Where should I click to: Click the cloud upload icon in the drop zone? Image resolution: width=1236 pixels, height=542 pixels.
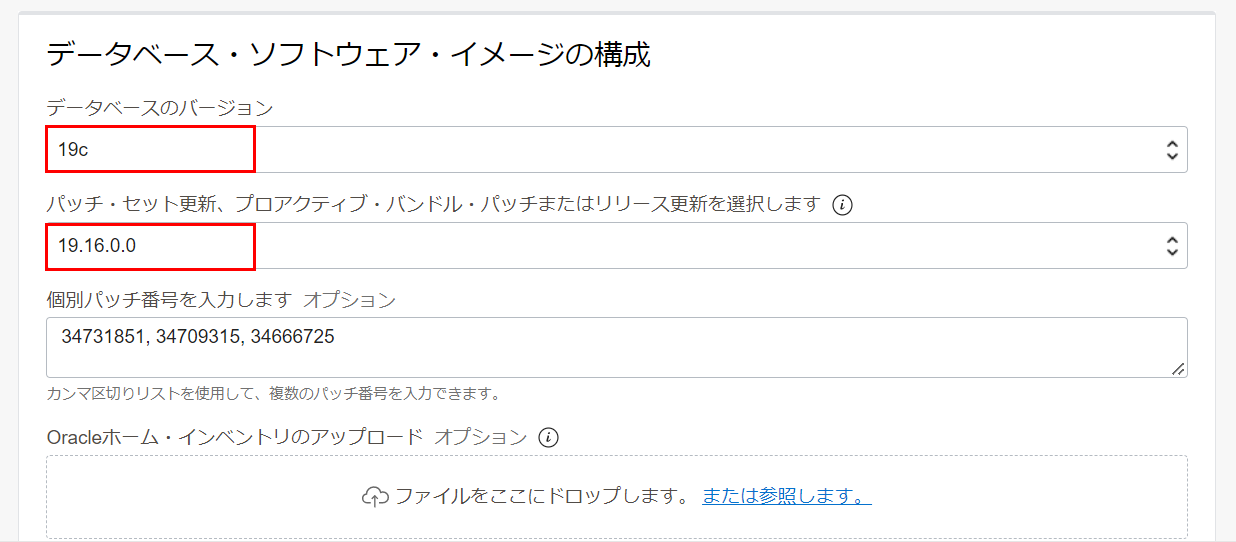tap(375, 496)
